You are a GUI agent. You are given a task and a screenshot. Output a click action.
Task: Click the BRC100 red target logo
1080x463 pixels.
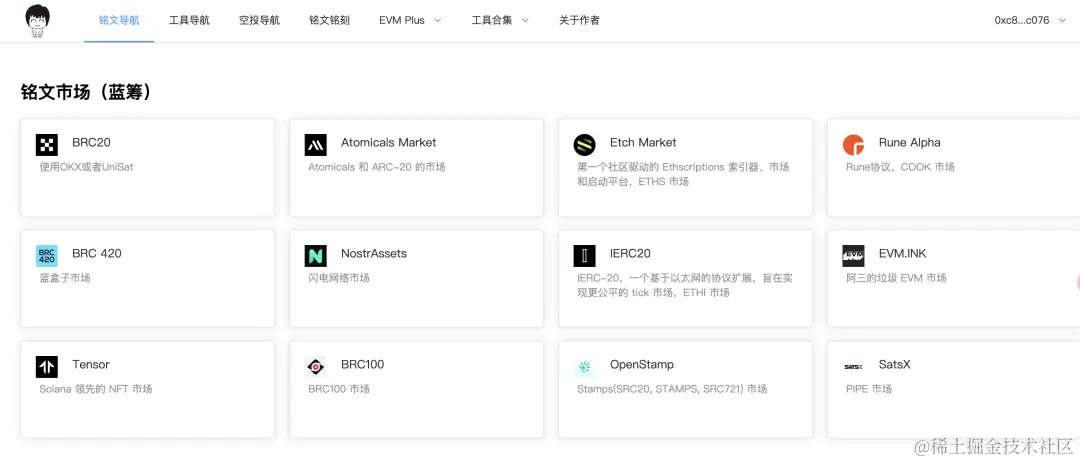pyautogui.click(x=315, y=367)
